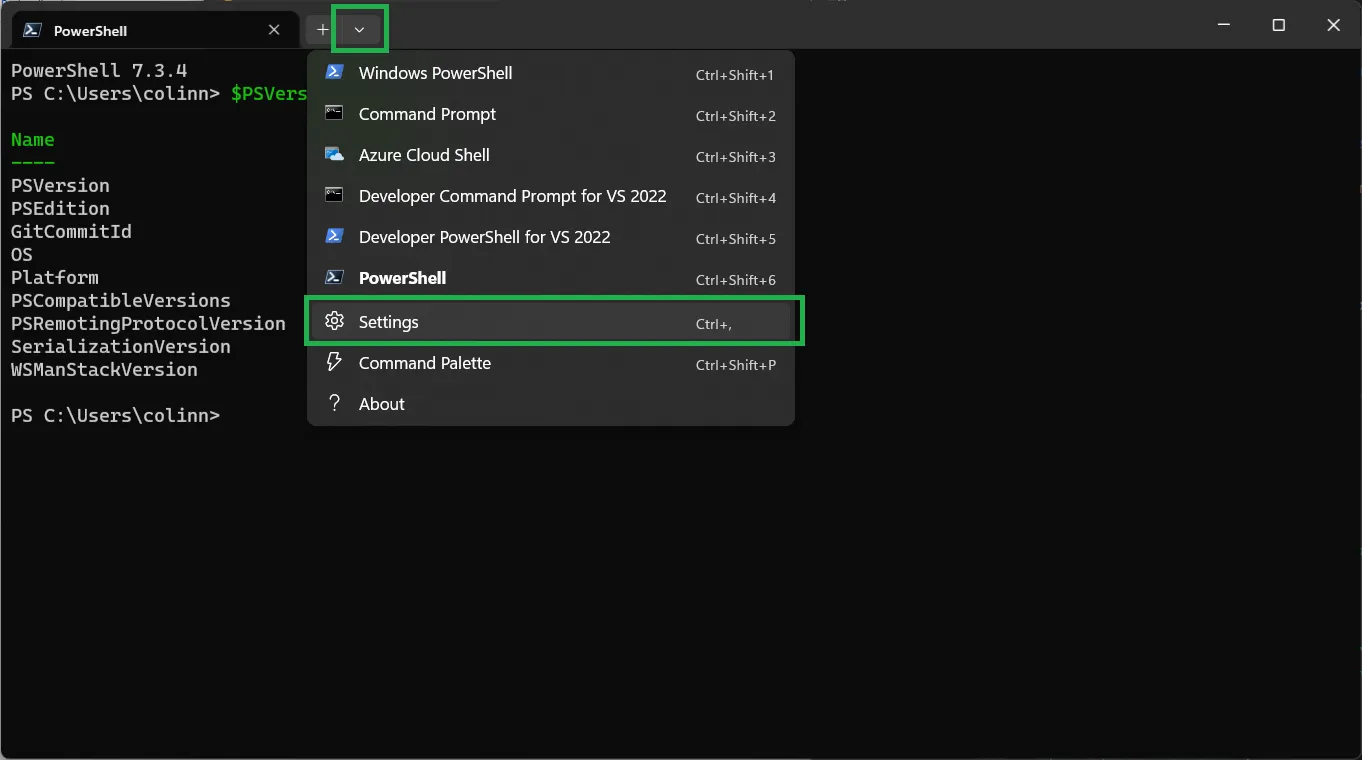1362x760 pixels.
Task: Open the Command Palette entry
Action: coord(424,363)
